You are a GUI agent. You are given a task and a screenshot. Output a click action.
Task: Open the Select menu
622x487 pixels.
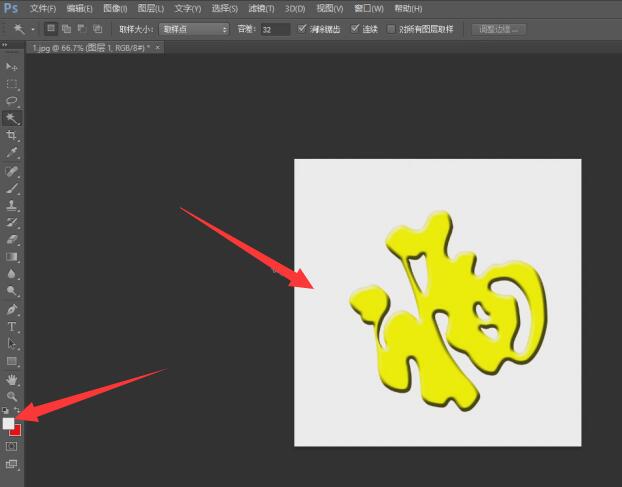[x=225, y=8]
